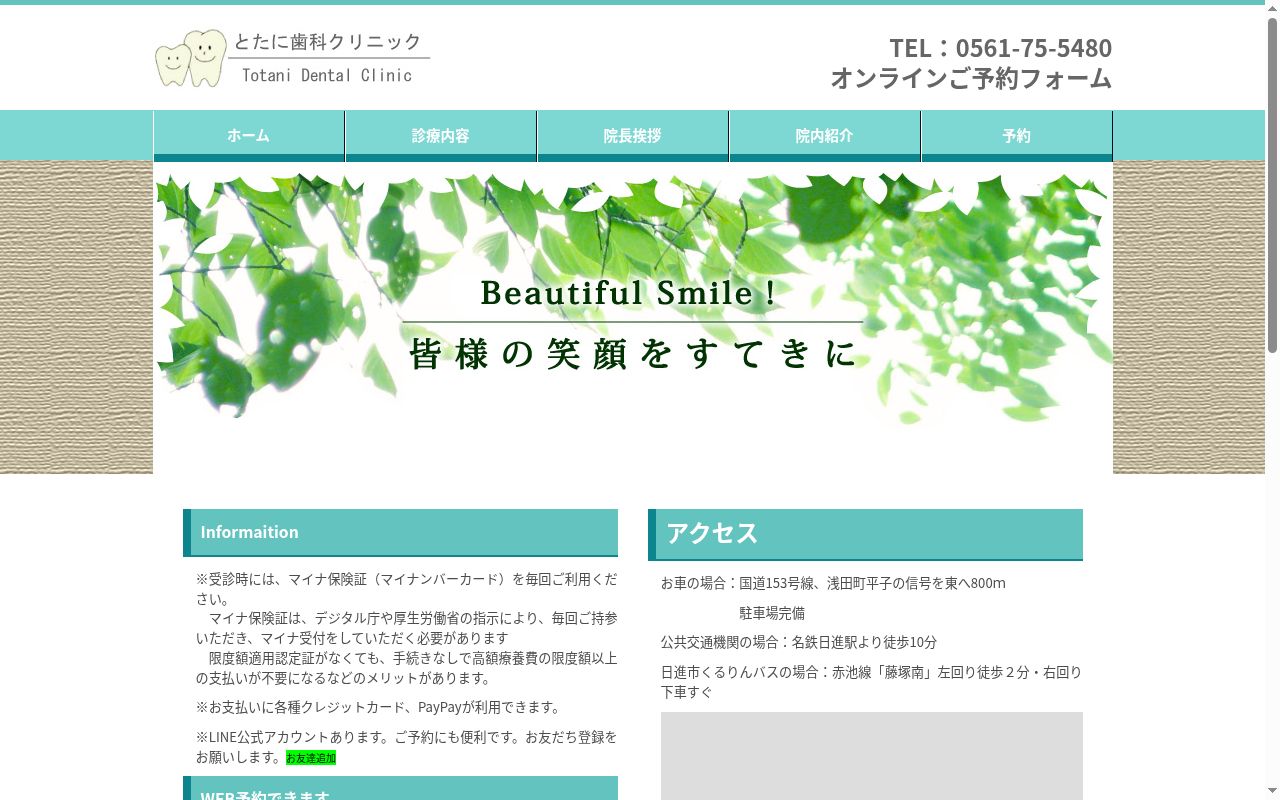Click the line 公共交通機関の場合：名鉄日進駅より徒歩10分
Image resolution: width=1280 pixels, height=800 pixels.
pos(799,642)
